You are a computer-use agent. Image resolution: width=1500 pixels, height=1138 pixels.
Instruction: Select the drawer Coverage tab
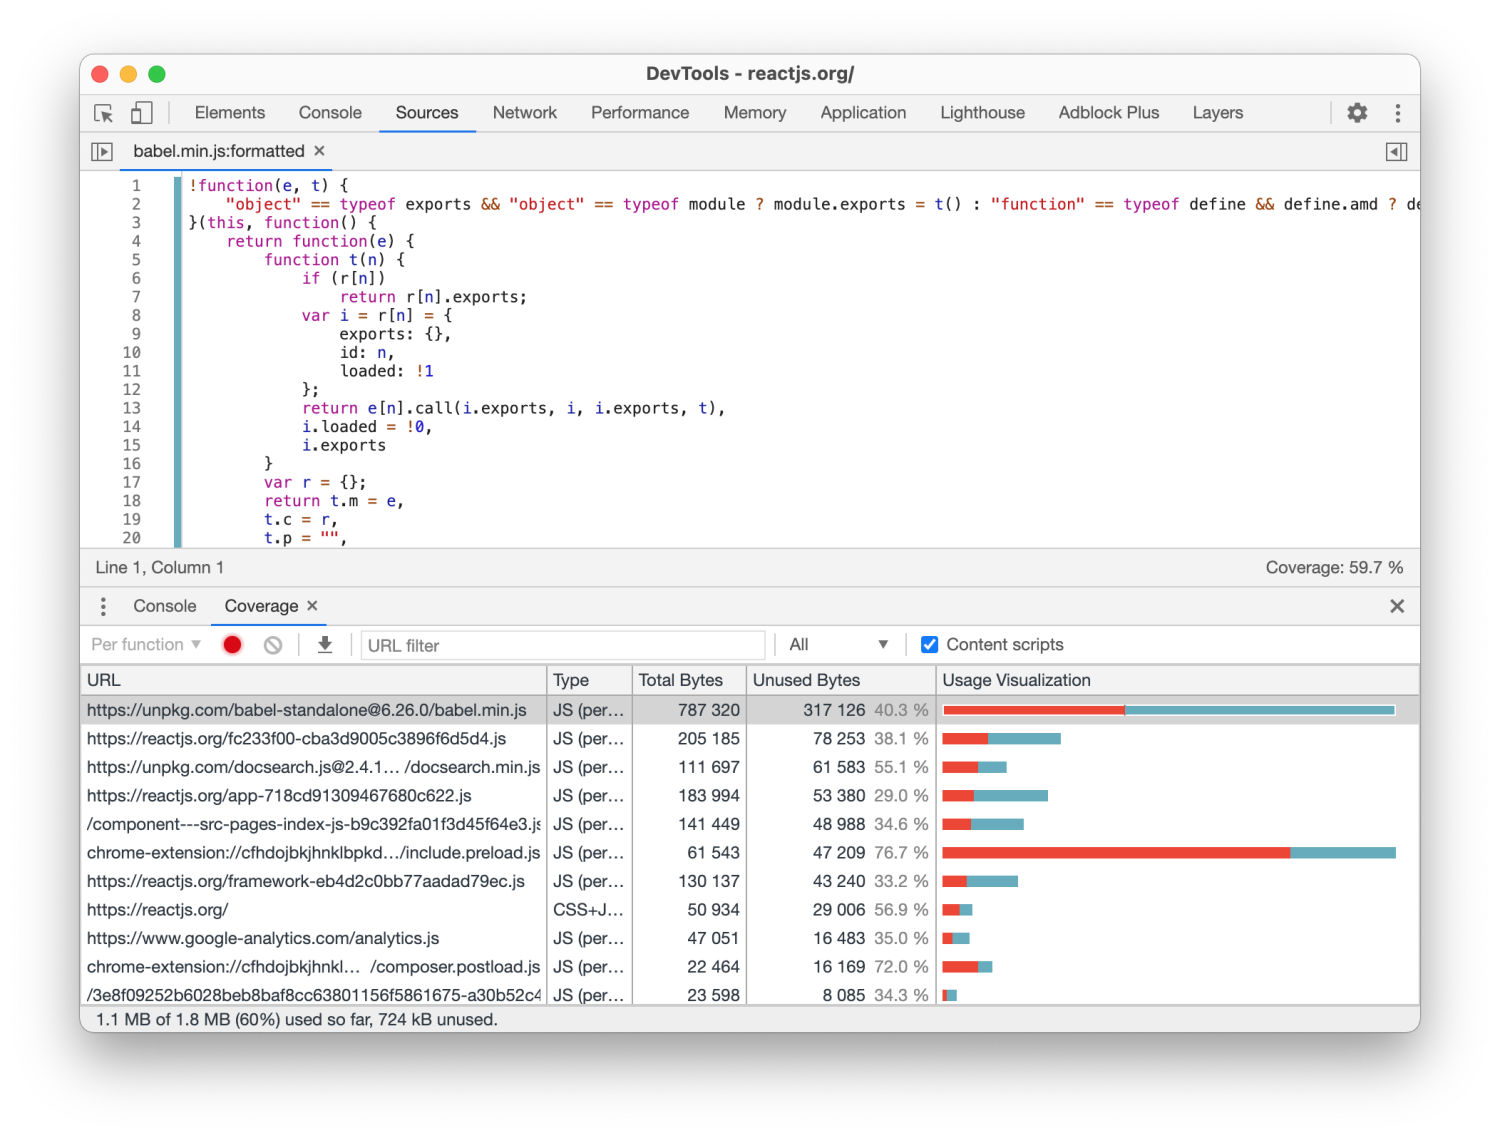[261, 606]
